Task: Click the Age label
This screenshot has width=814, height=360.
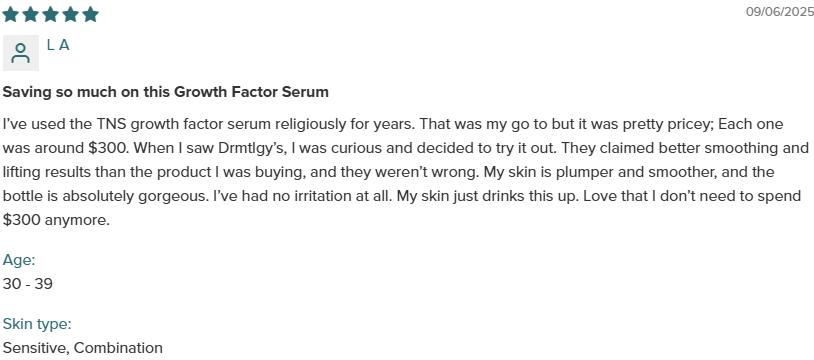Action: pos(19,260)
